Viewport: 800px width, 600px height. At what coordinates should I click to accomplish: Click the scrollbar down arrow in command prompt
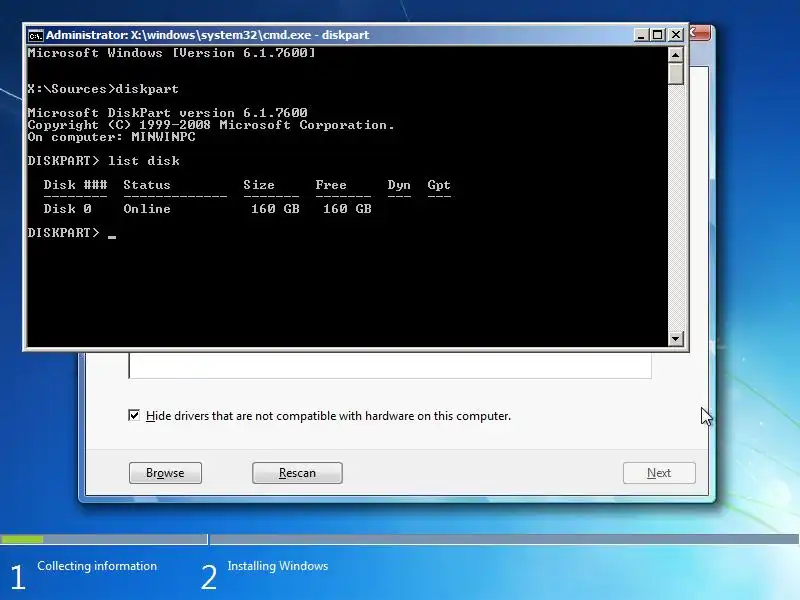click(x=676, y=338)
